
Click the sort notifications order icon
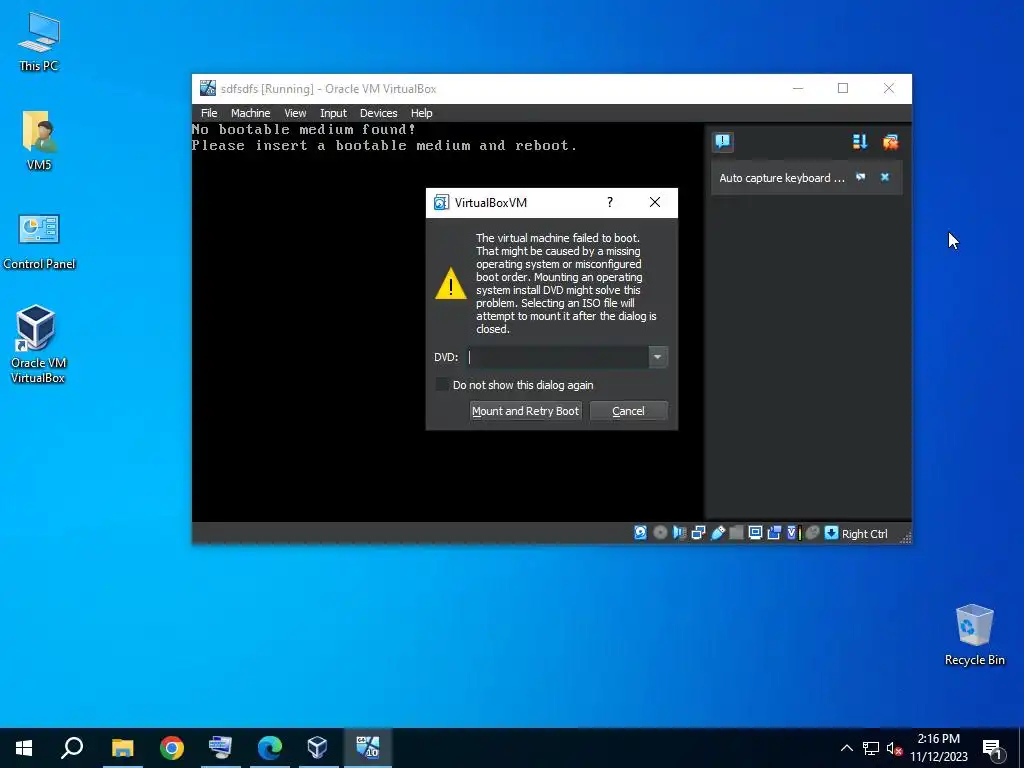pos(860,142)
